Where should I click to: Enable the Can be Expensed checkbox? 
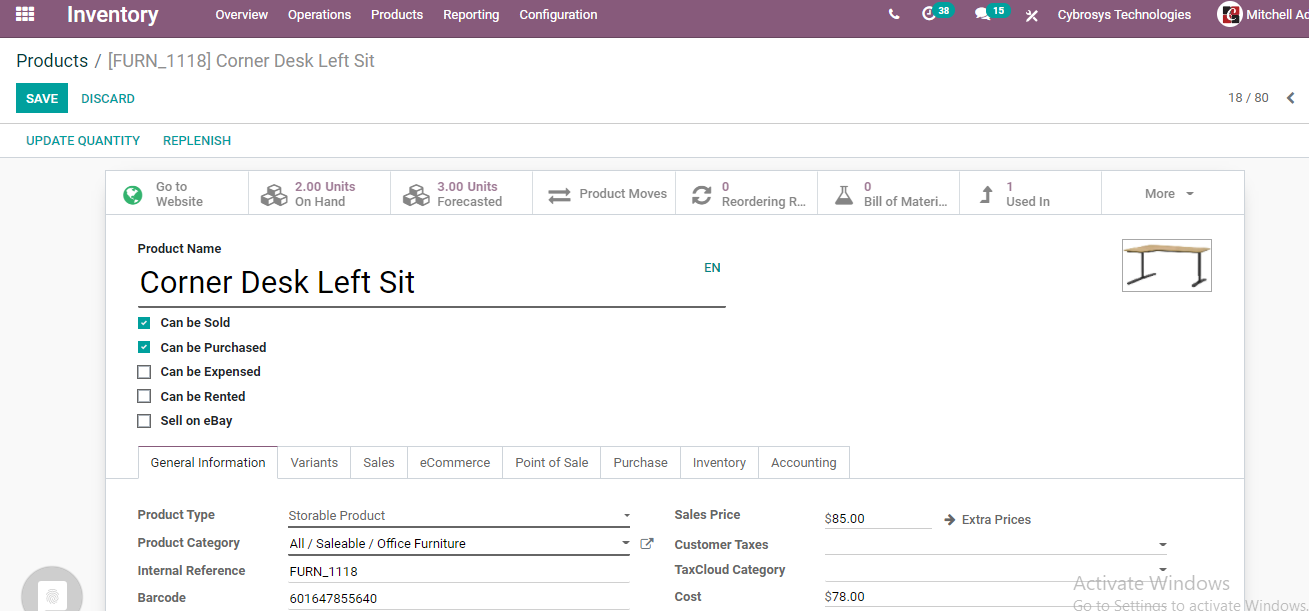click(x=144, y=372)
